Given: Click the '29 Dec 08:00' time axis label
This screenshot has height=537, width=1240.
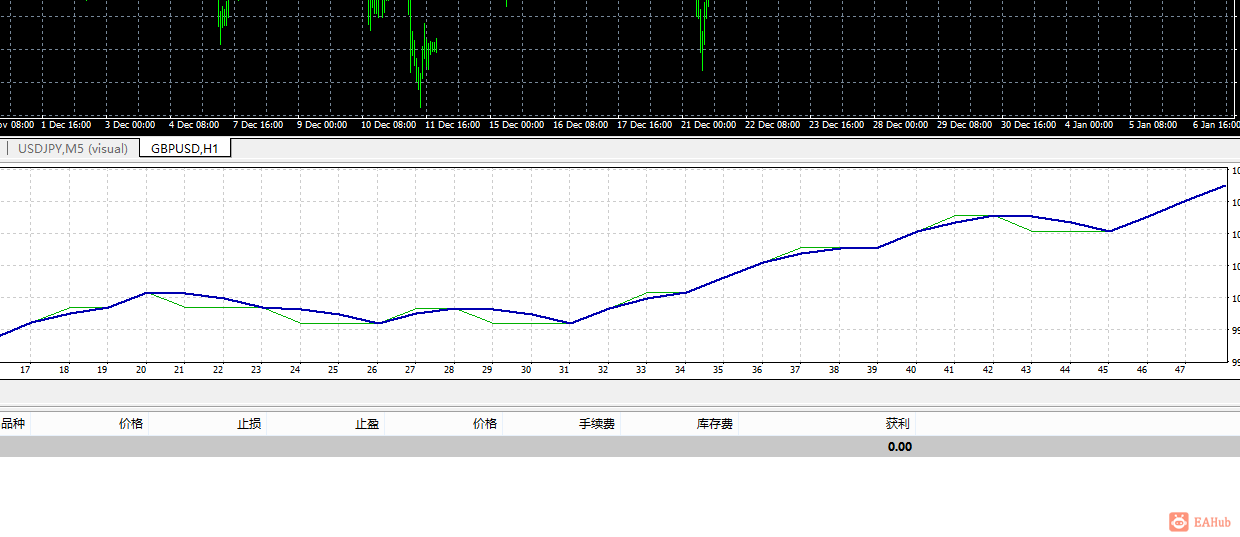Looking at the screenshot, I should (965, 125).
